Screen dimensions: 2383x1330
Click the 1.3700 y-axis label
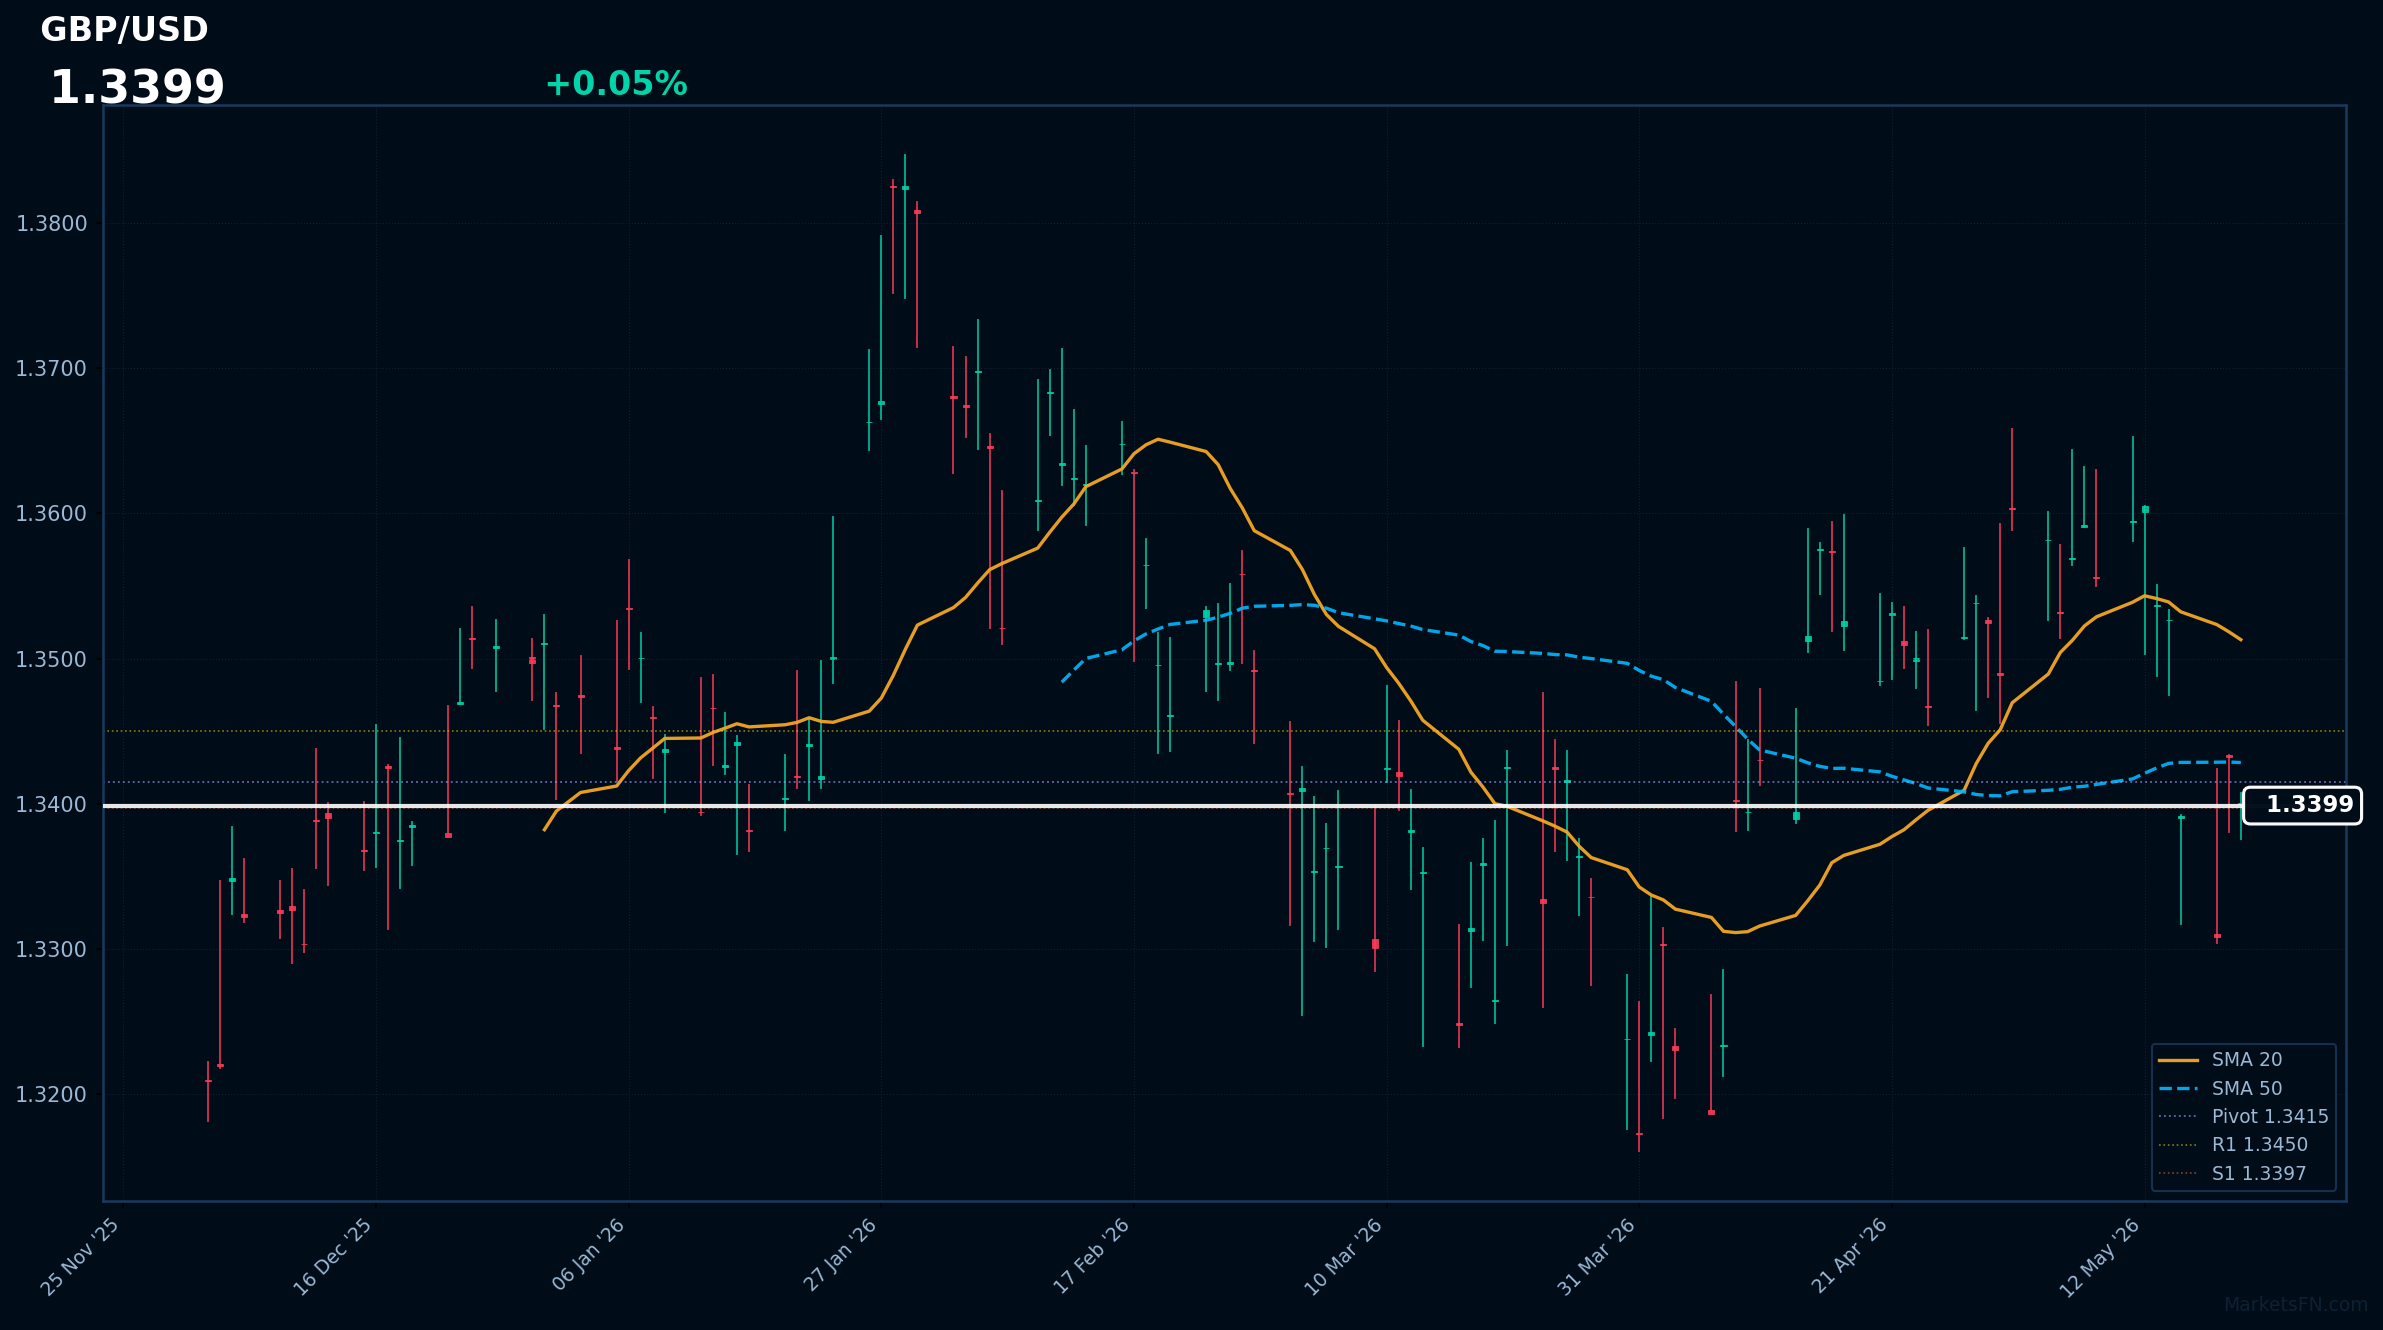tap(52, 369)
